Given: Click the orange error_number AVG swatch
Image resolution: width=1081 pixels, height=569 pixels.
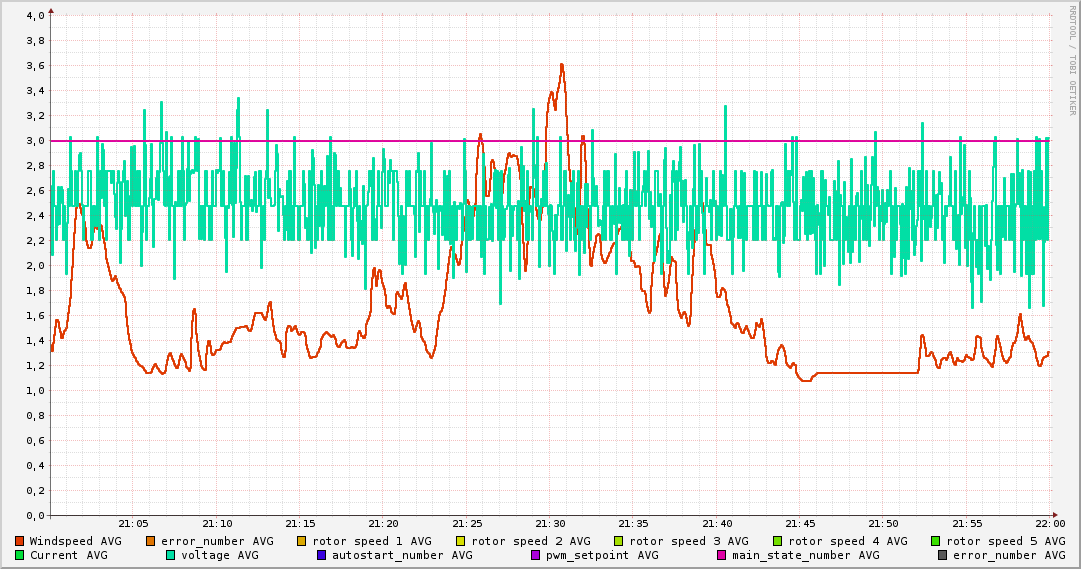Looking at the screenshot, I should (x=150, y=541).
